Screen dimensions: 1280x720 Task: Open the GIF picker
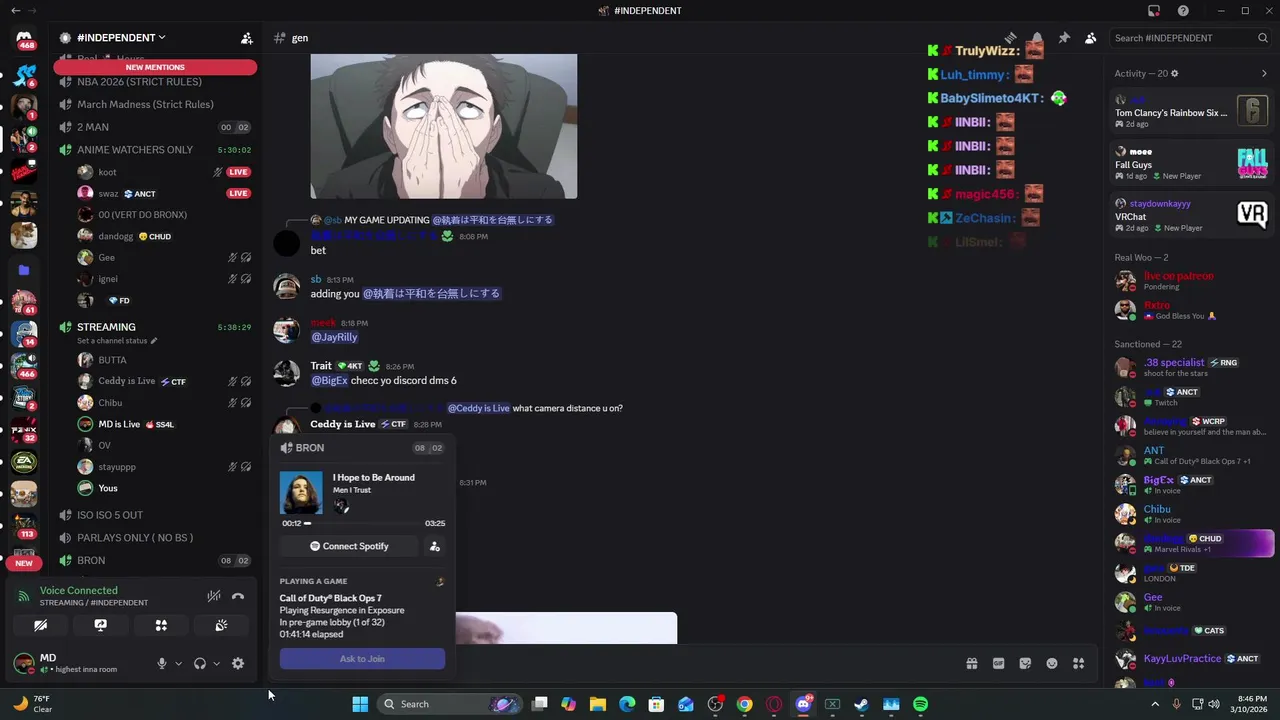998,663
